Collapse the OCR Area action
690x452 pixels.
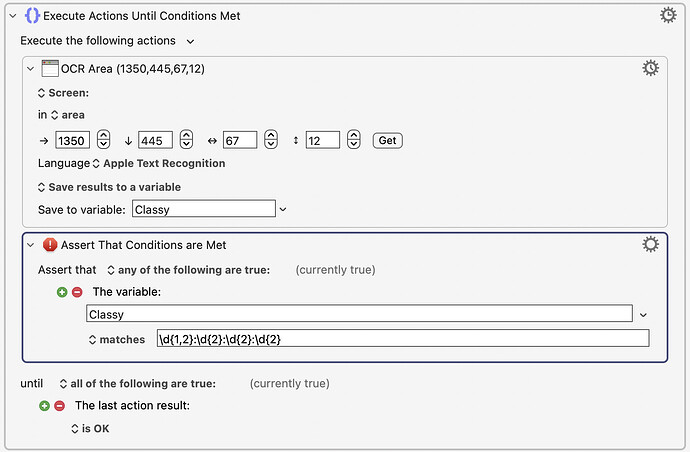click(30, 69)
